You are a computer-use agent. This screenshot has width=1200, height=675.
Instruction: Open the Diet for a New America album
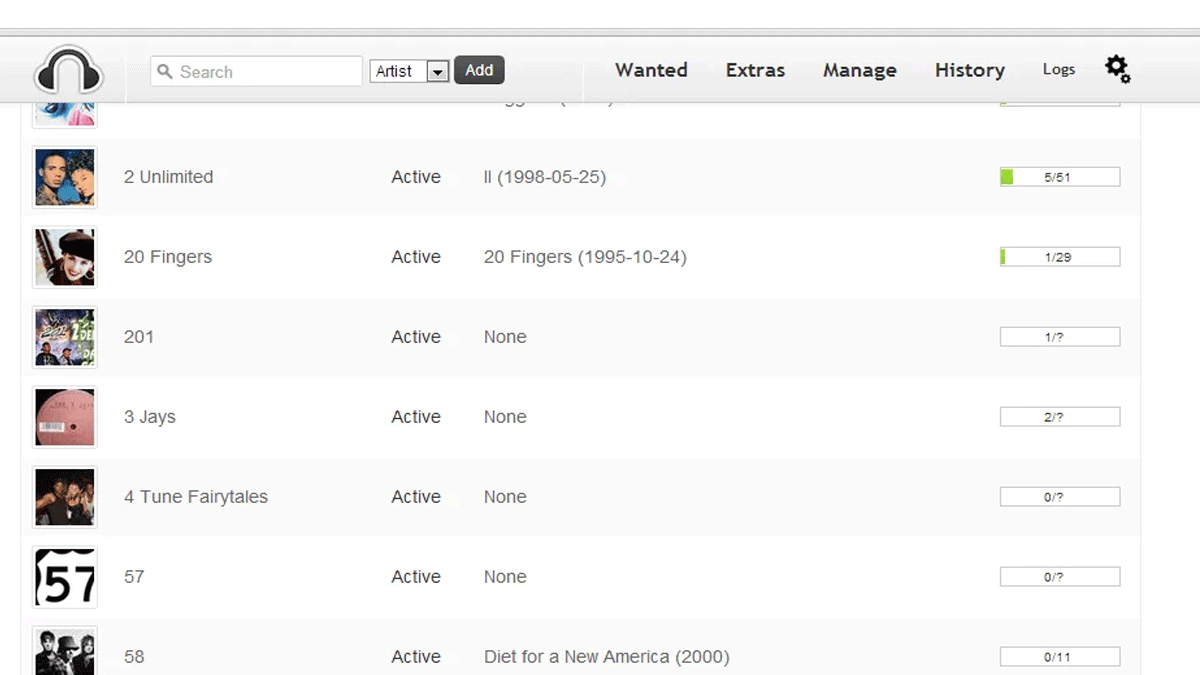pyautogui.click(x=606, y=657)
